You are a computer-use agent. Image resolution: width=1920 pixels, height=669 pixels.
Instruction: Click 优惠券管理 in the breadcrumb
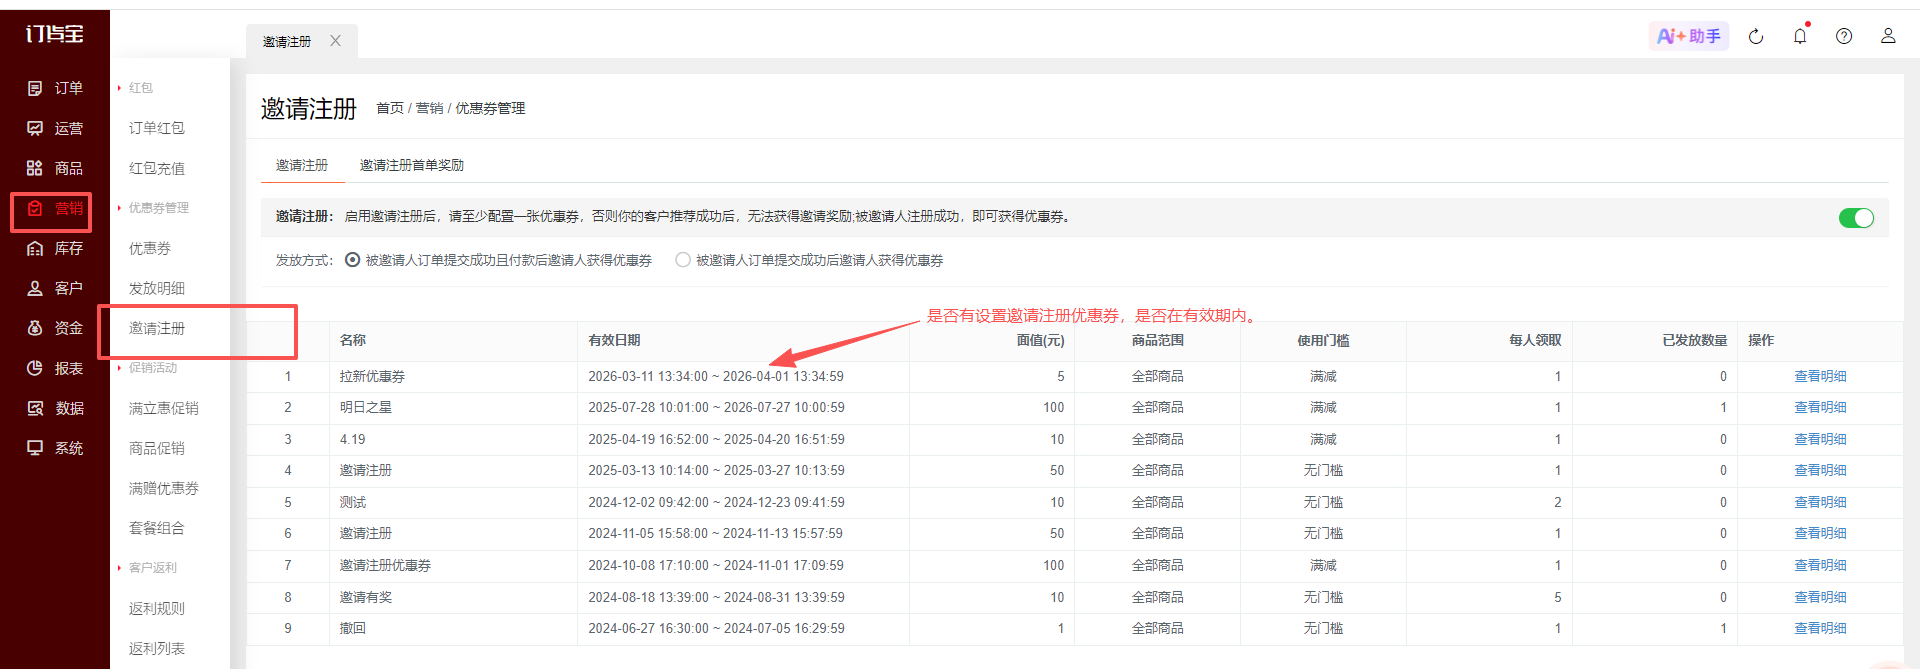490,108
